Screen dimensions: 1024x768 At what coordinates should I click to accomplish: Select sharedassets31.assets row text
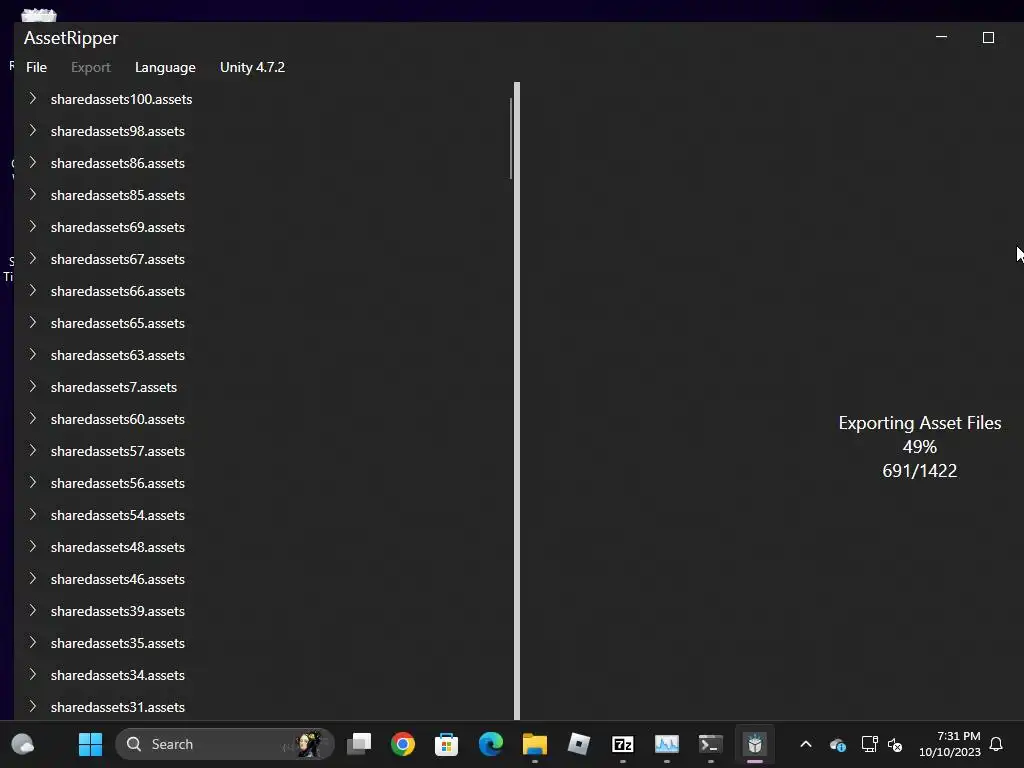point(118,707)
